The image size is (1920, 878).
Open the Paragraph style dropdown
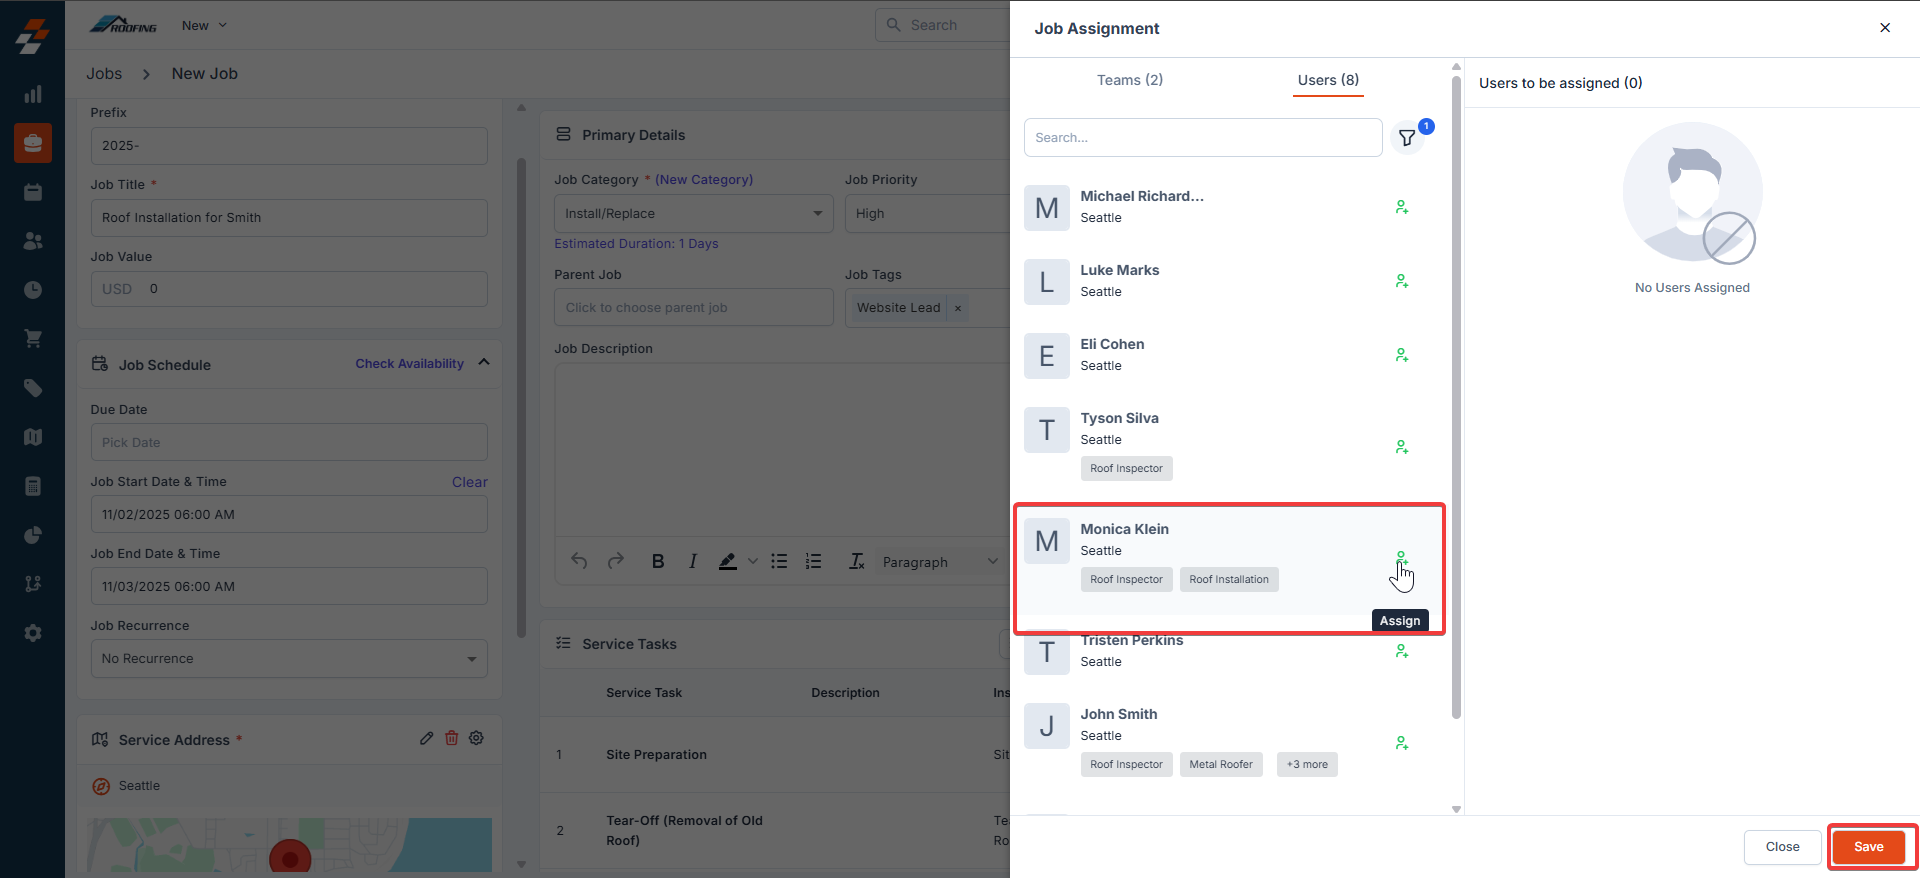point(939,562)
